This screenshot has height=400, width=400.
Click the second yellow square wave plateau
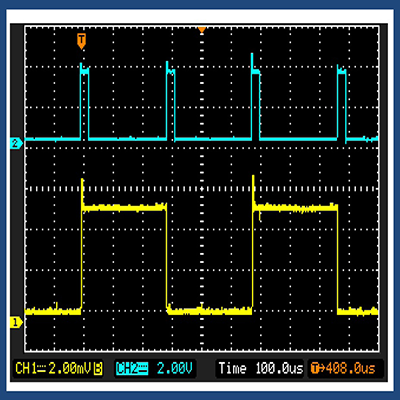[x=295, y=208]
